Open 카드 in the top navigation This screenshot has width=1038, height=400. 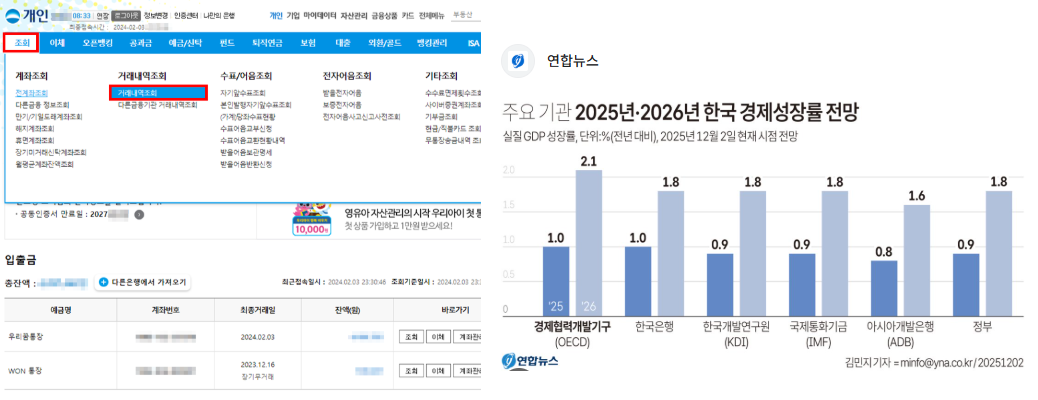point(408,15)
